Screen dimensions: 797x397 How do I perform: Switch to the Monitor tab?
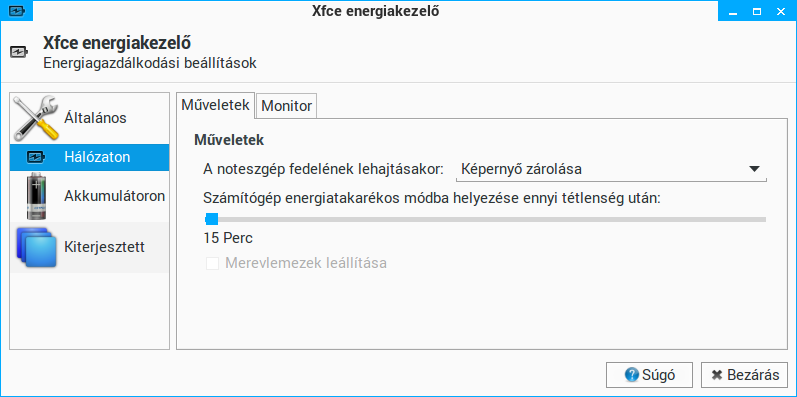(x=287, y=106)
